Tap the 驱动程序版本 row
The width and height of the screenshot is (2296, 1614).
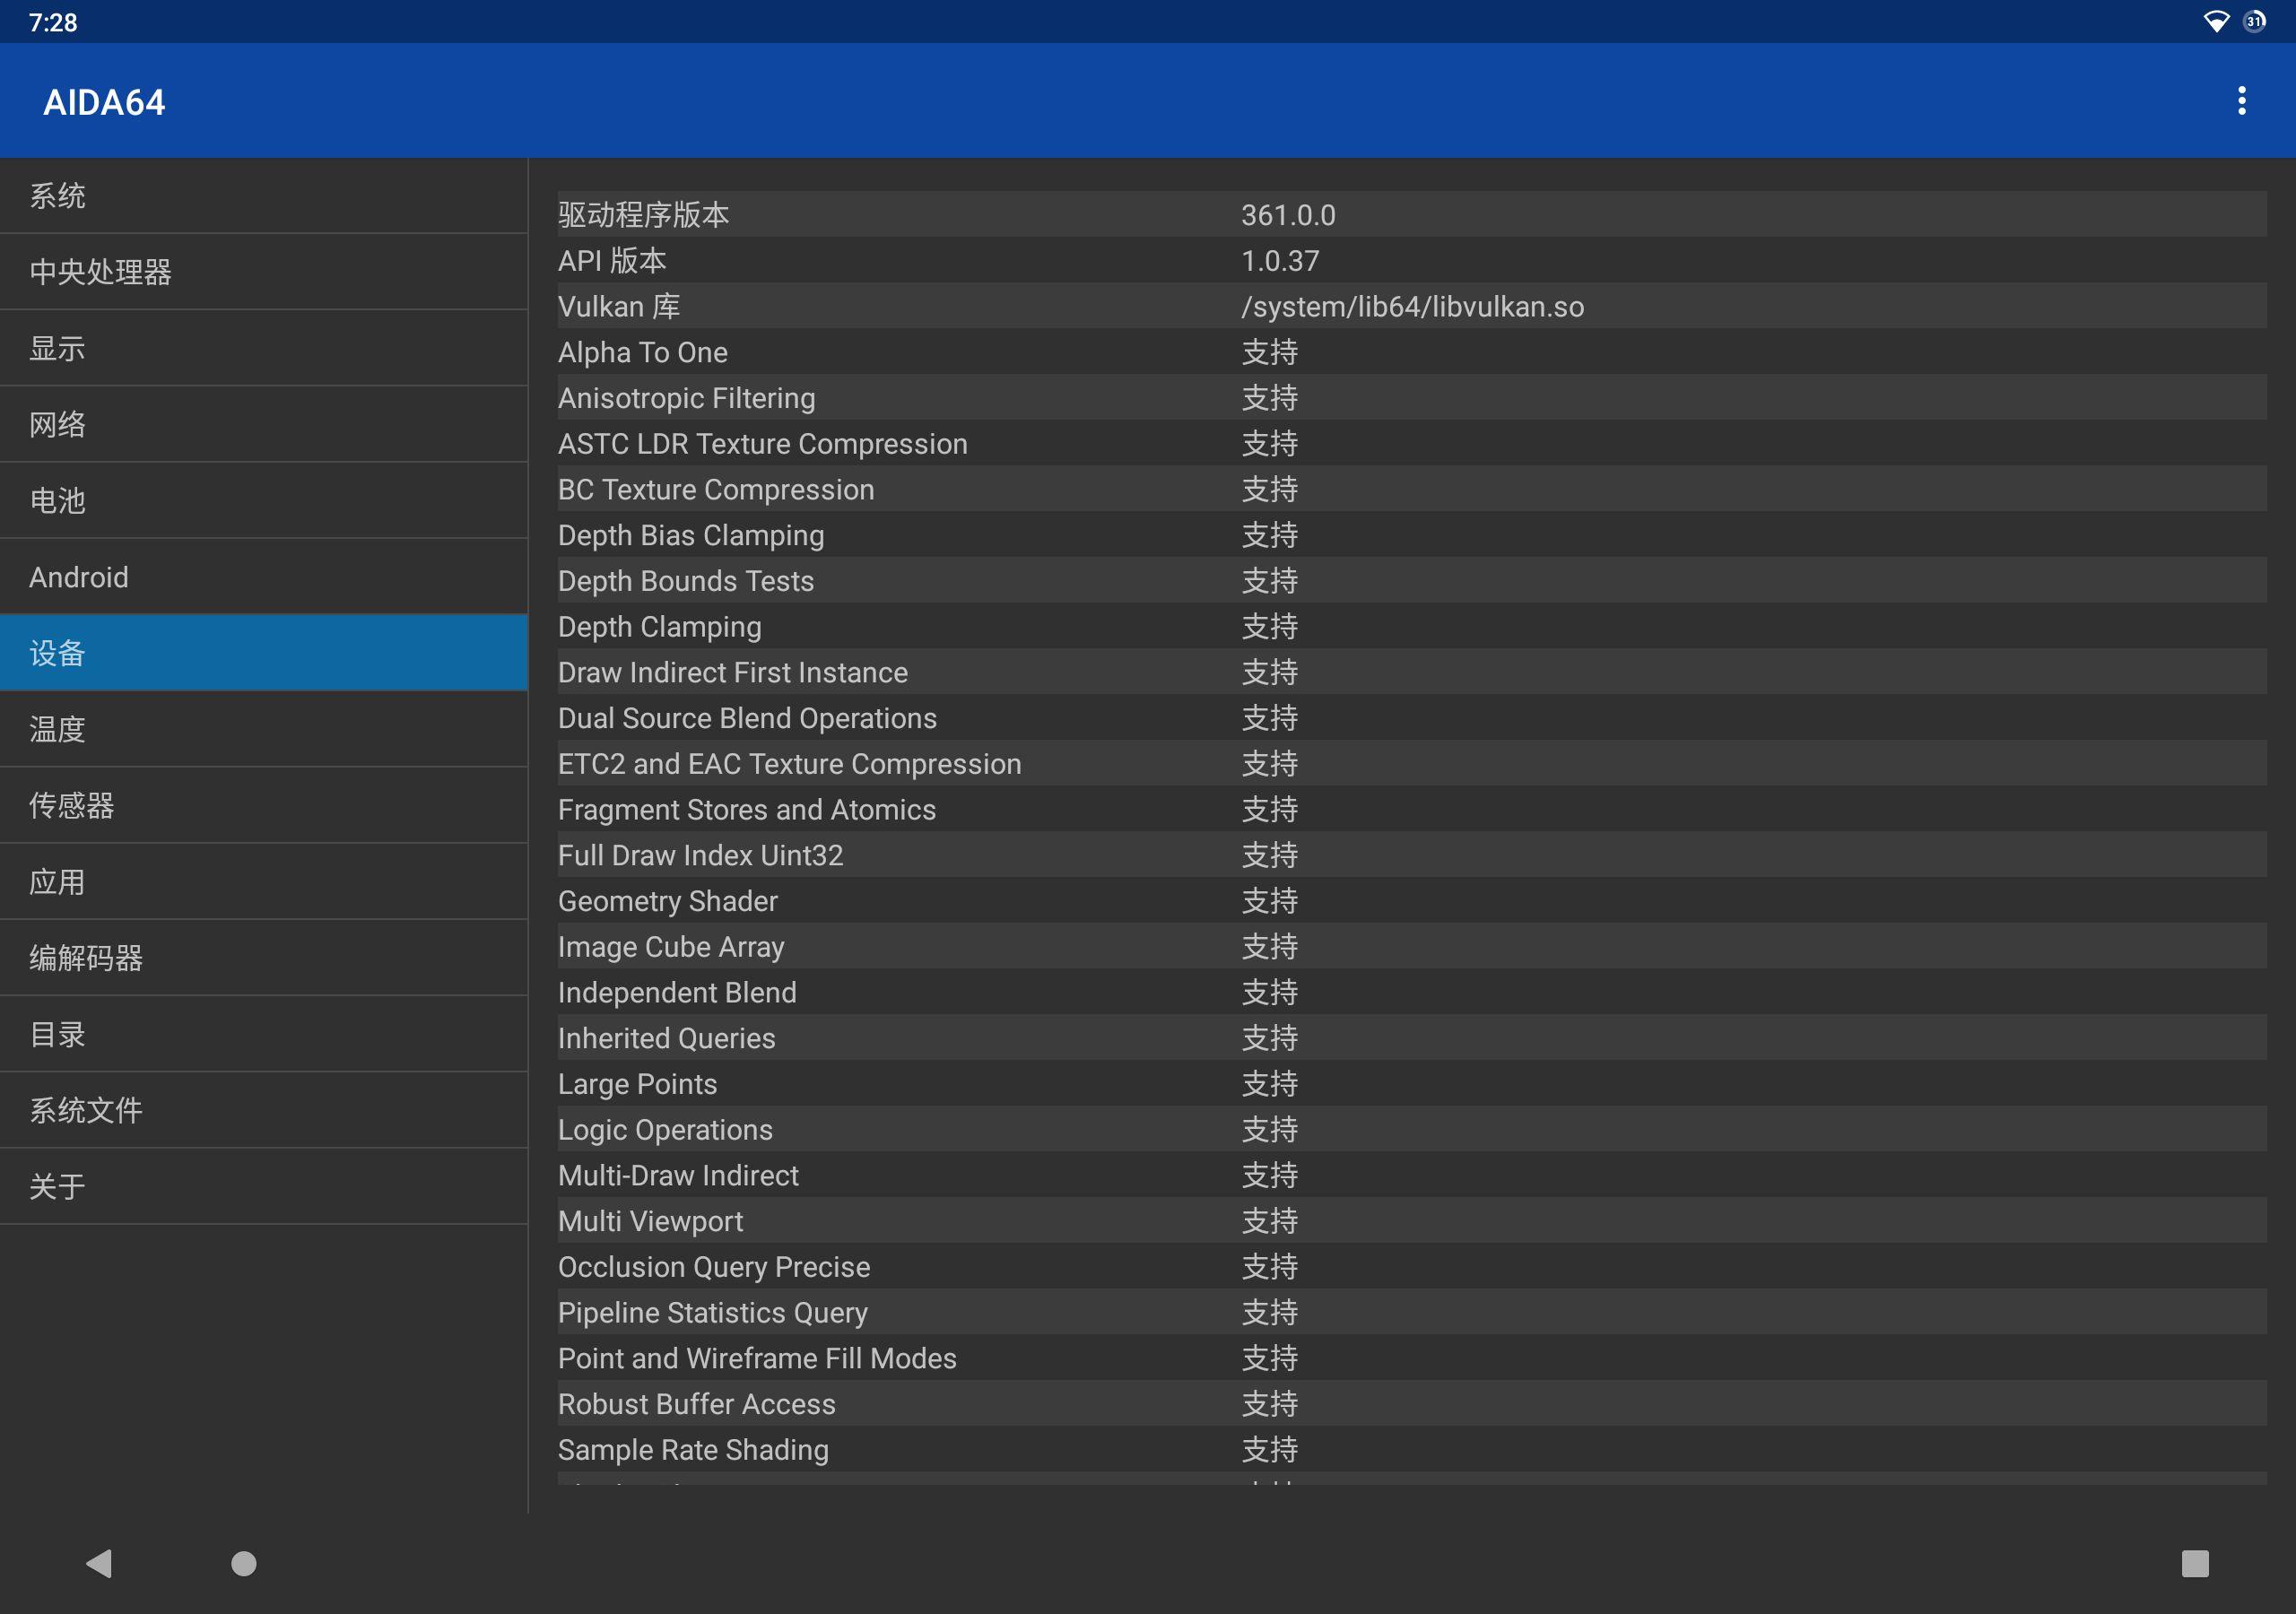click(x=1411, y=215)
